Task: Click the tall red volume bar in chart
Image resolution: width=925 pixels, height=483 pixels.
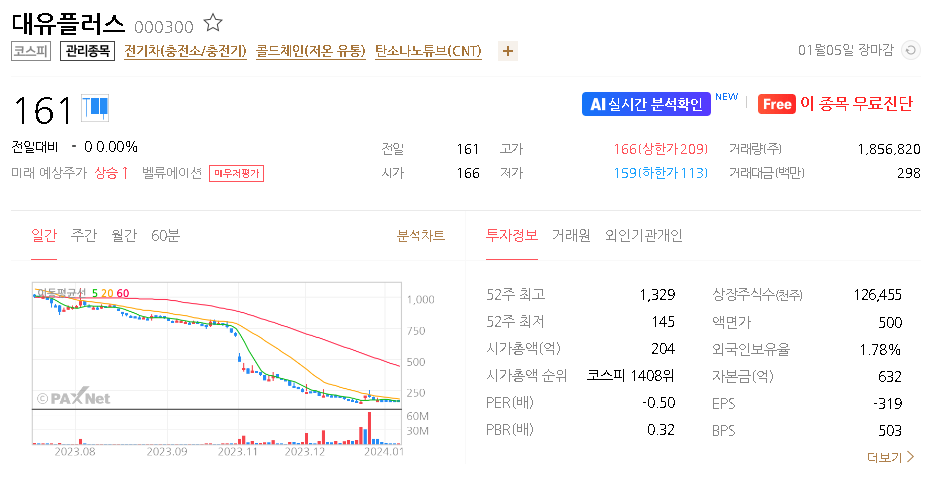Action: coord(369,428)
